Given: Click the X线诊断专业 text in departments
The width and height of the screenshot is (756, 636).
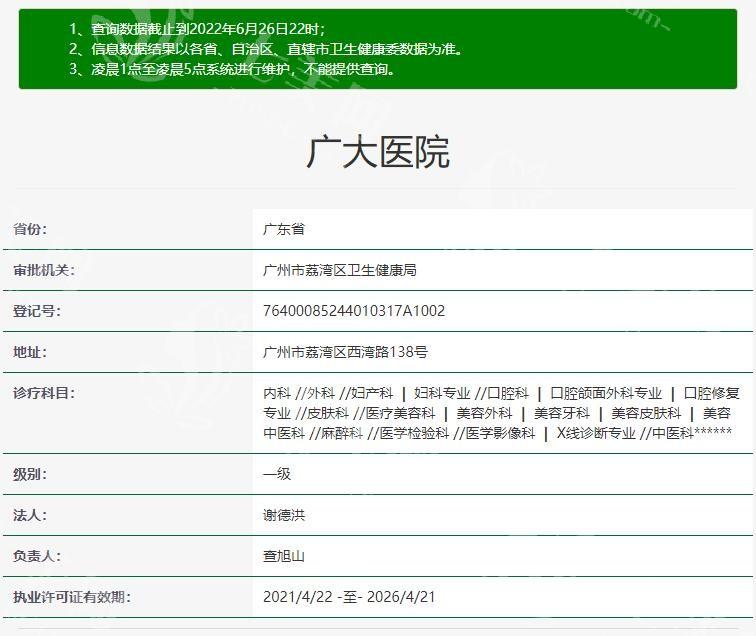Looking at the screenshot, I should pos(596,433).
